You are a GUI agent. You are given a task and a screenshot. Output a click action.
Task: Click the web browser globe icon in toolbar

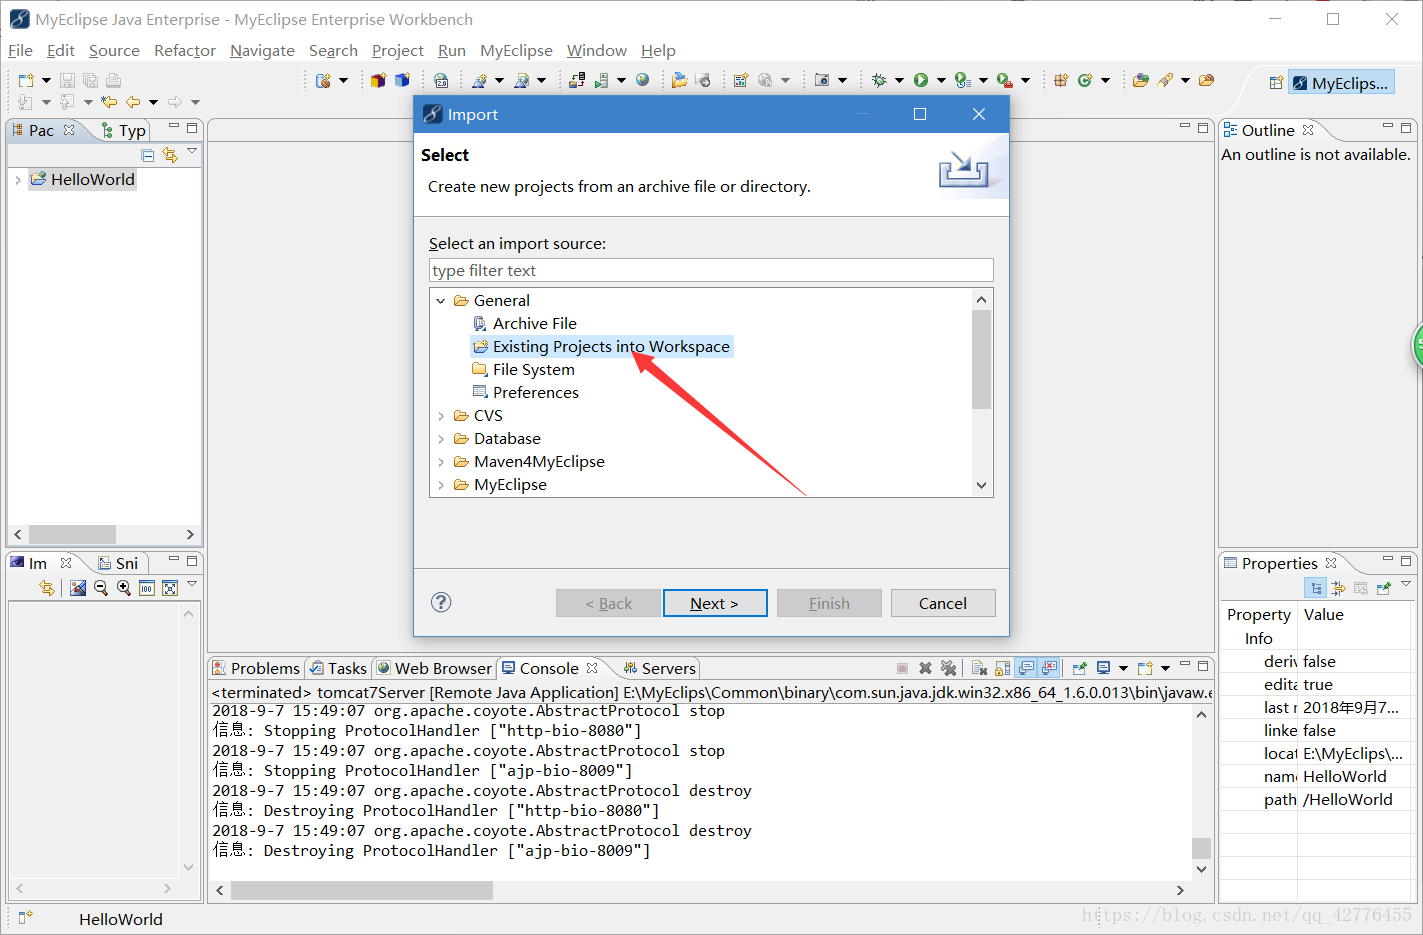[x=643, y=80]
